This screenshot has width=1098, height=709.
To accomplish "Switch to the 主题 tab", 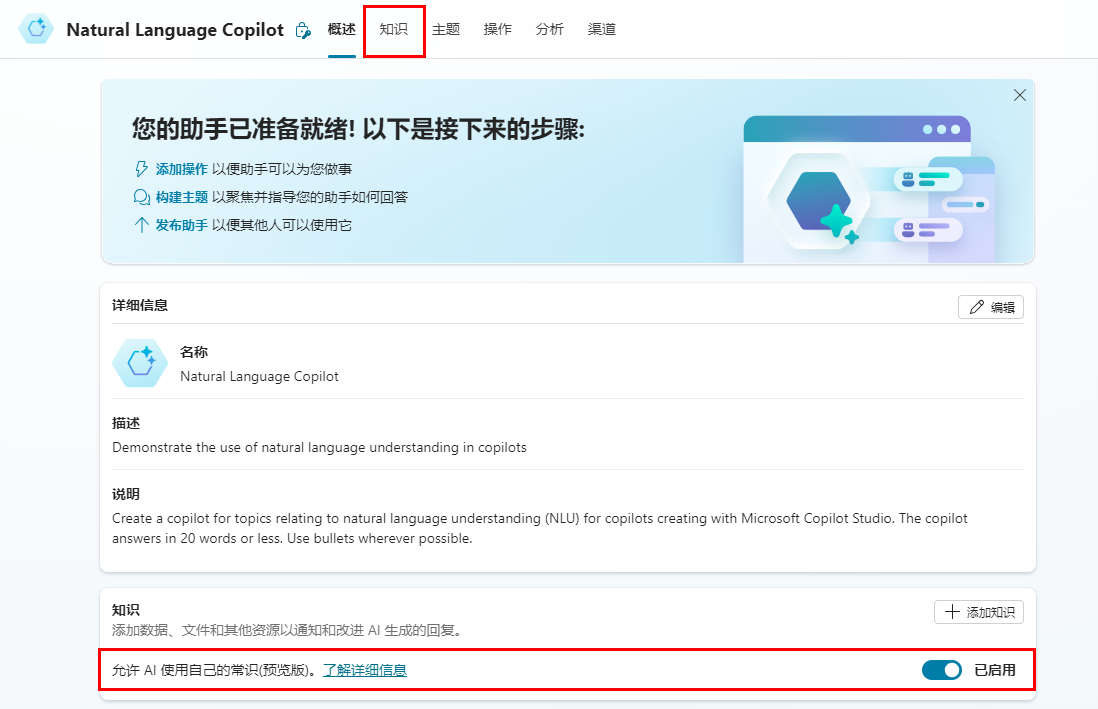I will [x=445, y=29].
